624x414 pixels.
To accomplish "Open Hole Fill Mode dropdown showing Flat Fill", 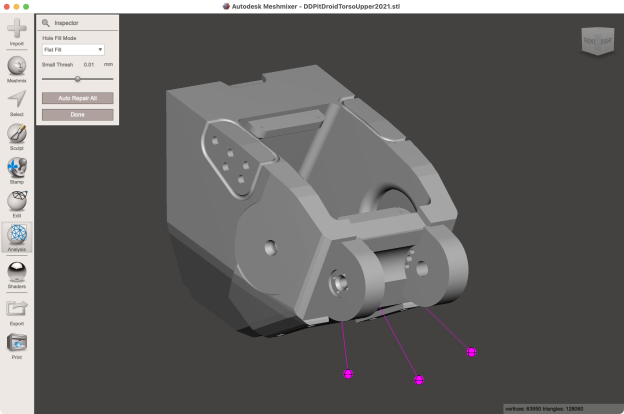I will (73, 50).
